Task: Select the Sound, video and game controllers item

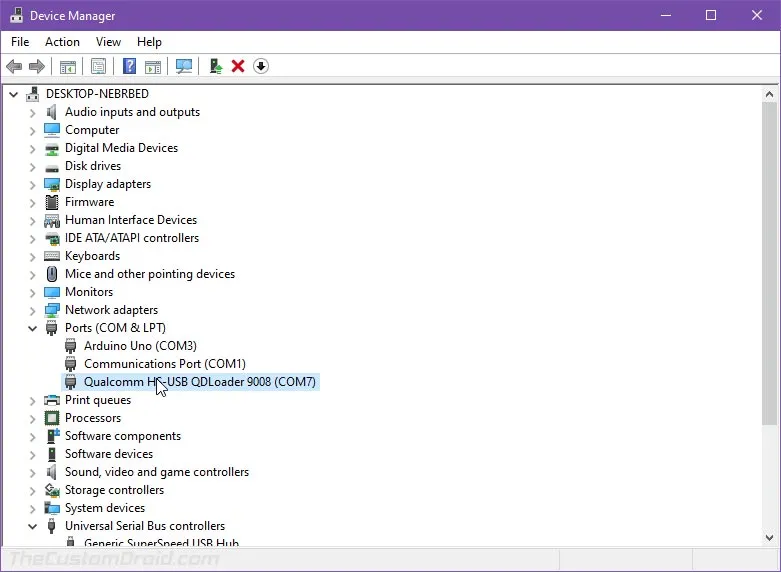Action: [x=156, y=472]
